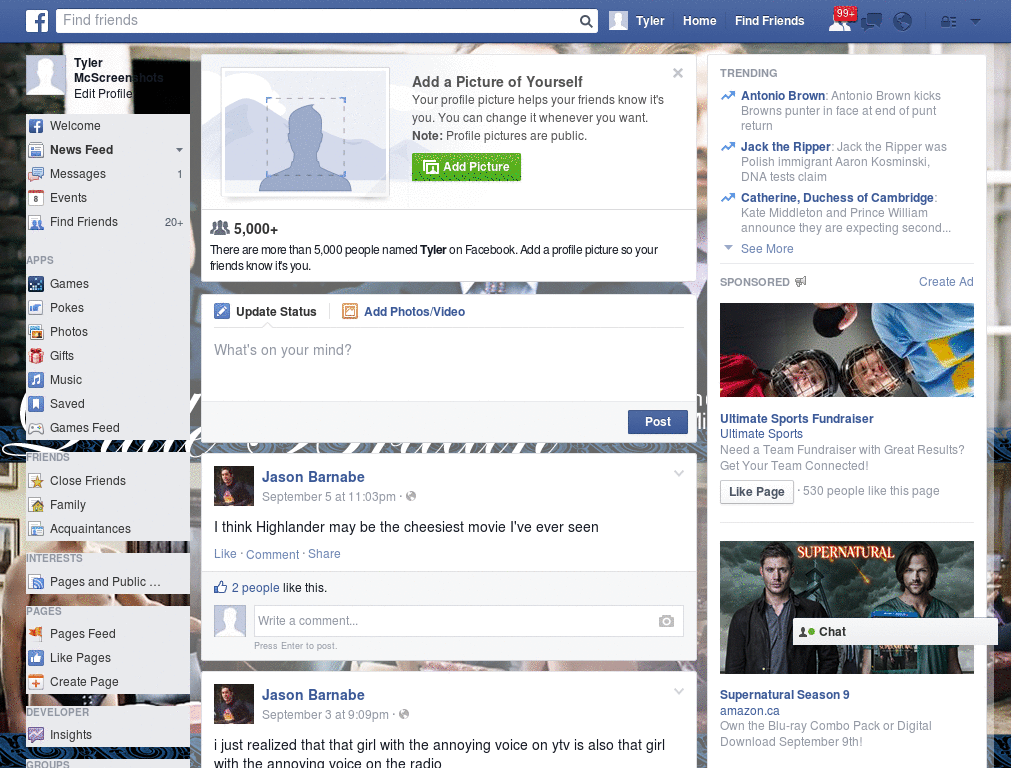This screenshot has height=768, width=1024.
Task: Click Like Page for Ultimate Sports
Action: [x=757, y=492]
